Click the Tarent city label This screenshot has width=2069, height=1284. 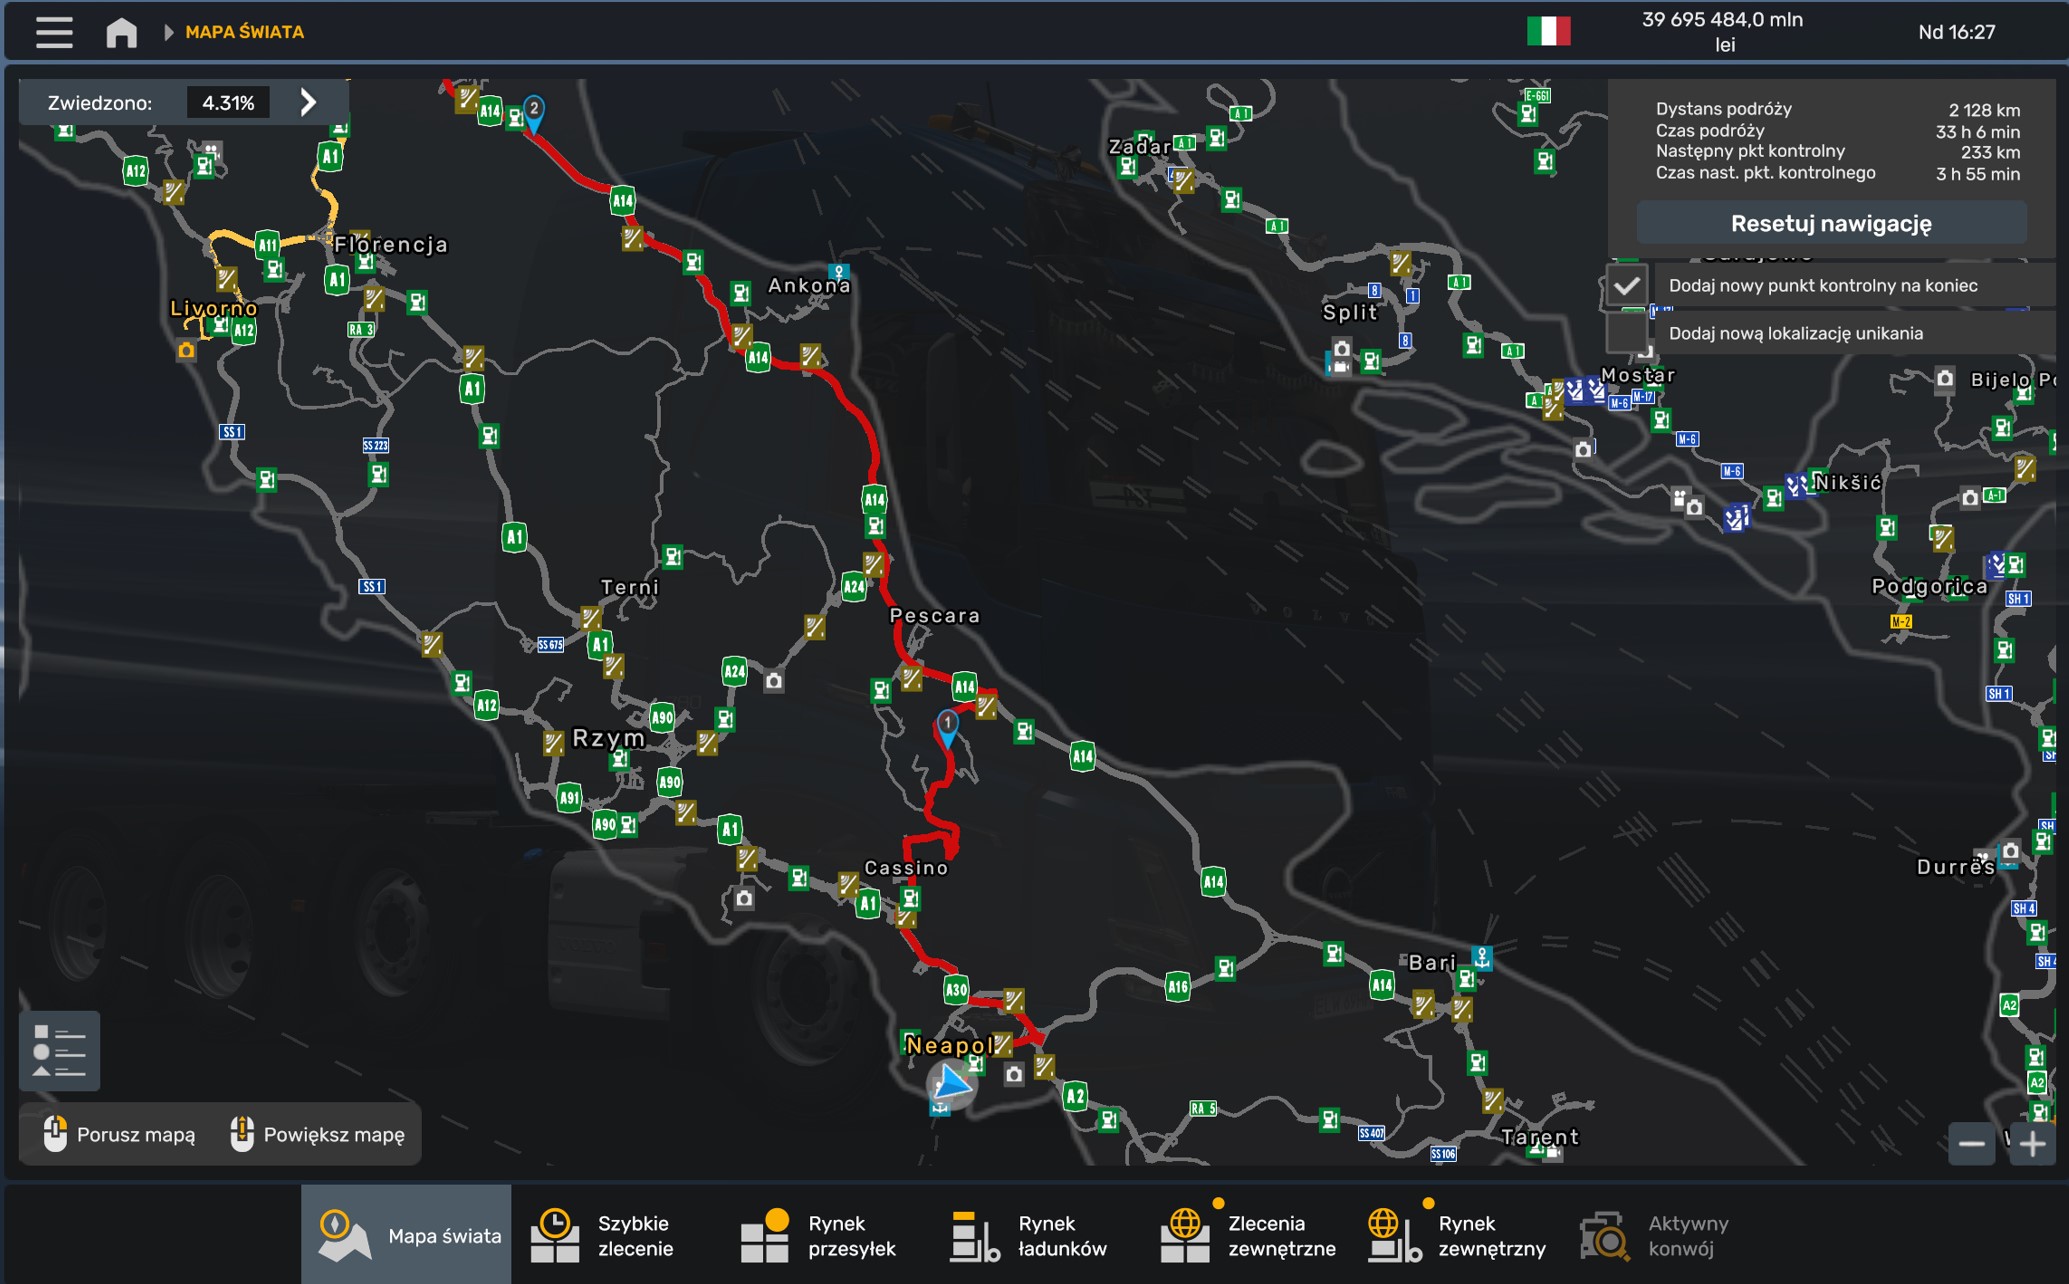coord(1540,1137)
